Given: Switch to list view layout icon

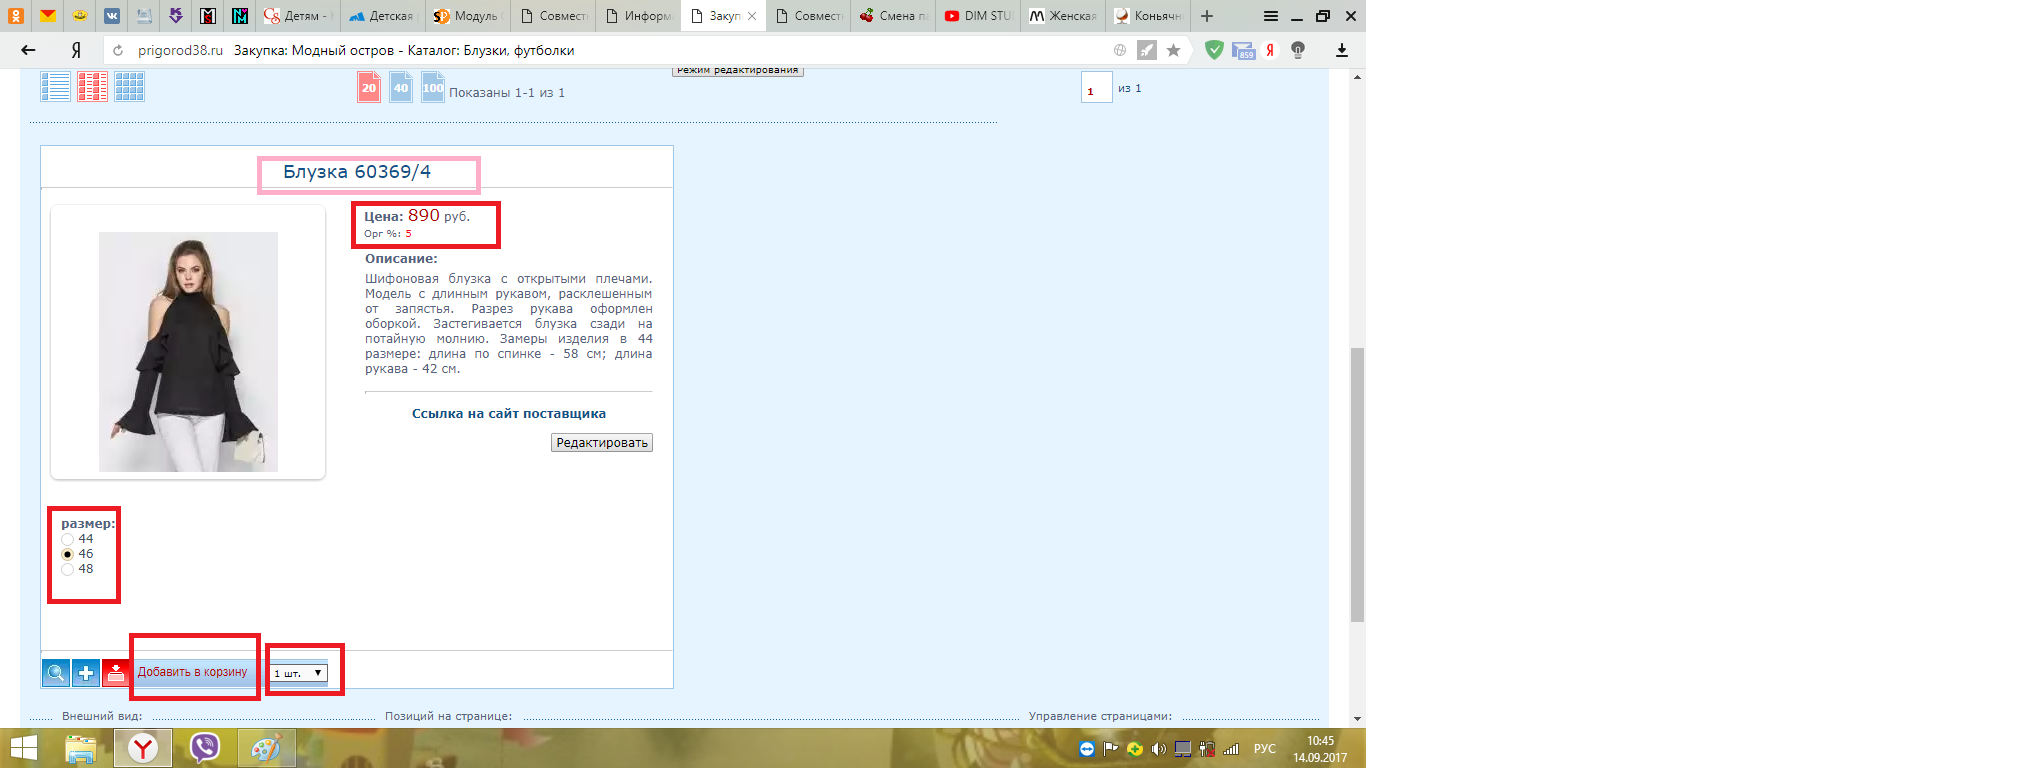Looking at the screenshot, I should tap(56, 87).
